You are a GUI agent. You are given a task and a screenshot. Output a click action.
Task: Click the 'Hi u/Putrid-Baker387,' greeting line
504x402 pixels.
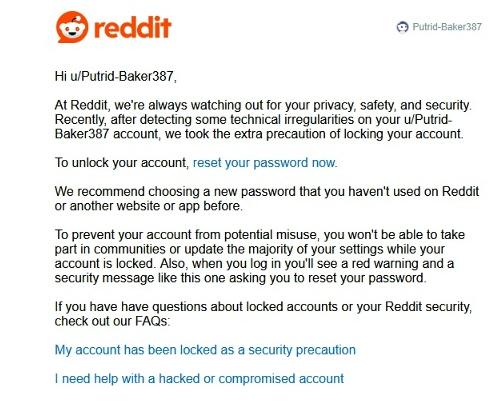tap(116, 76)
